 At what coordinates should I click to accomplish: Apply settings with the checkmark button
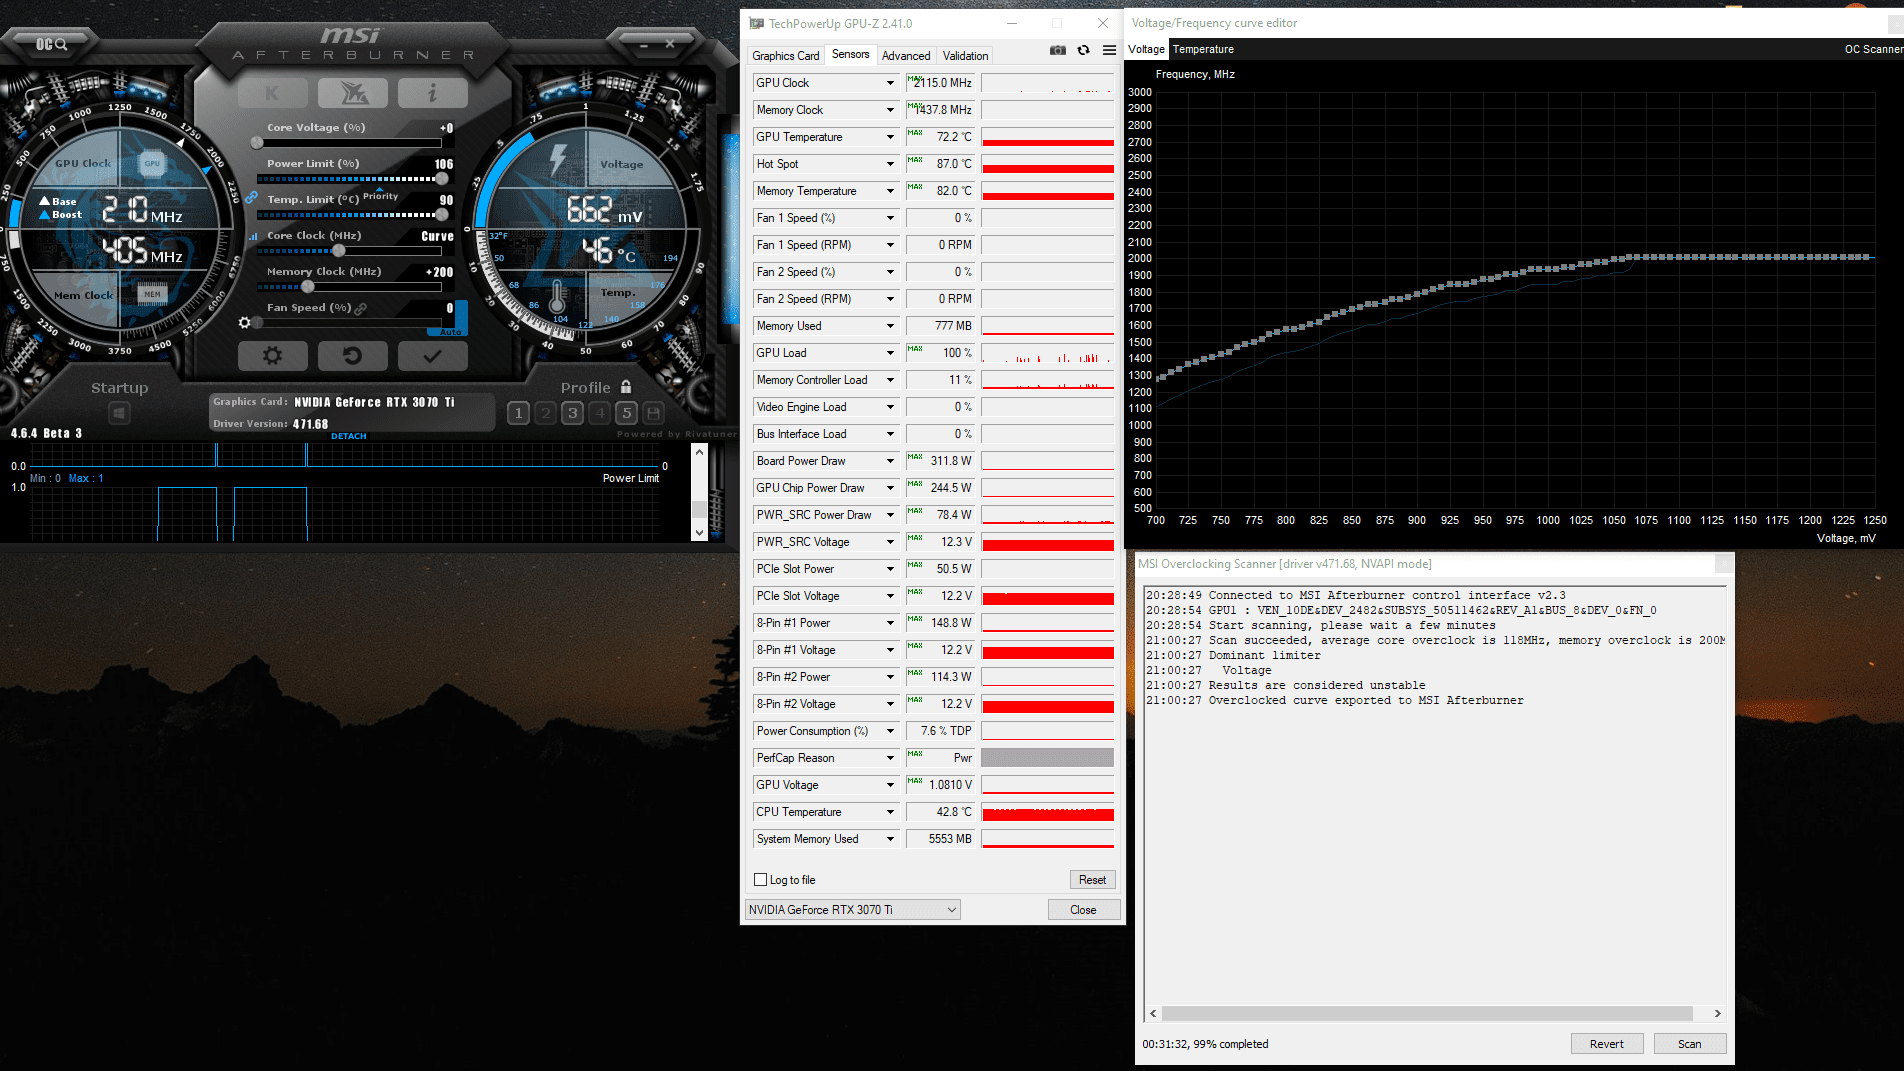pos(432,355)
